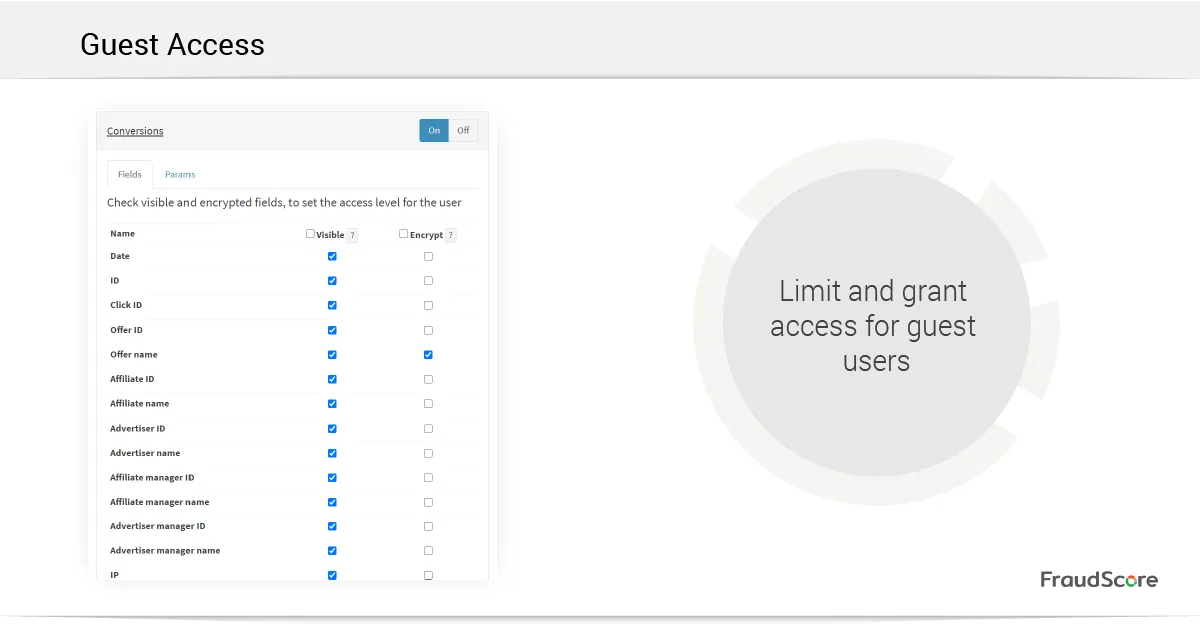Enable Encrypt for Affiliate ID

428,380
